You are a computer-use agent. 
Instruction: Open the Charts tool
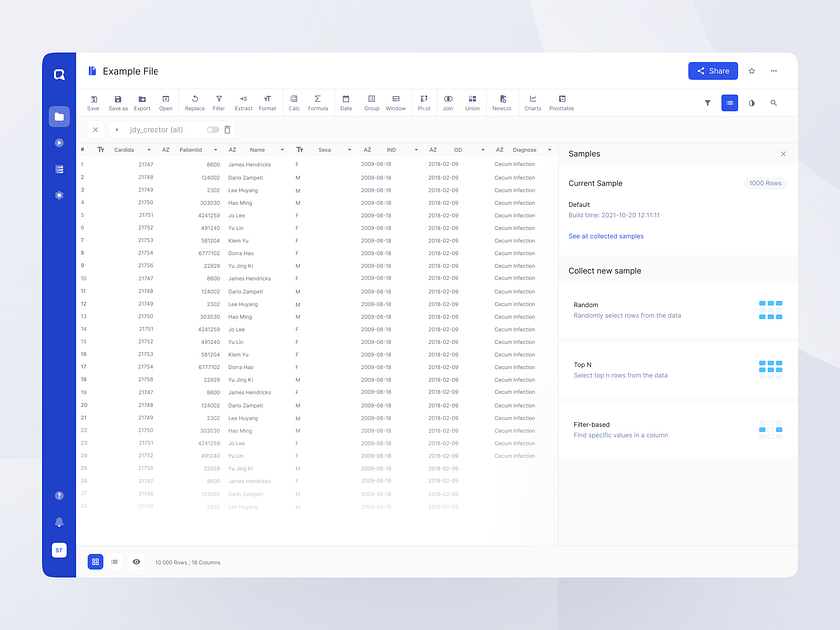click(531, 100)
